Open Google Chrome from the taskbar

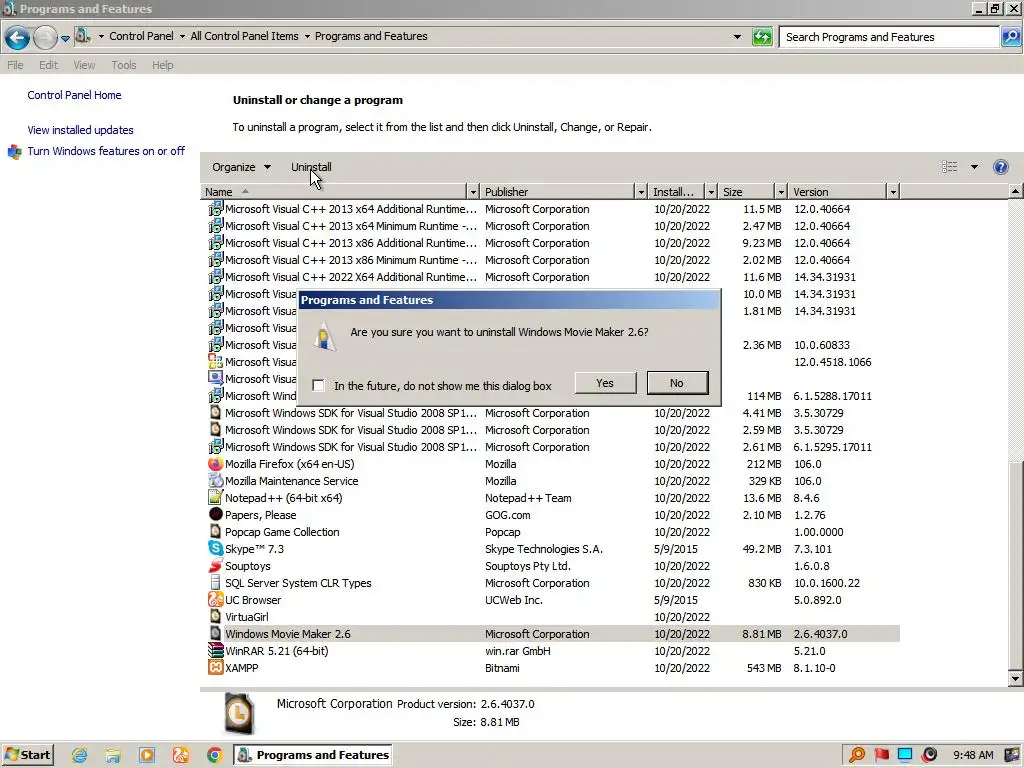pyautogui.click(x=214, y=755)
